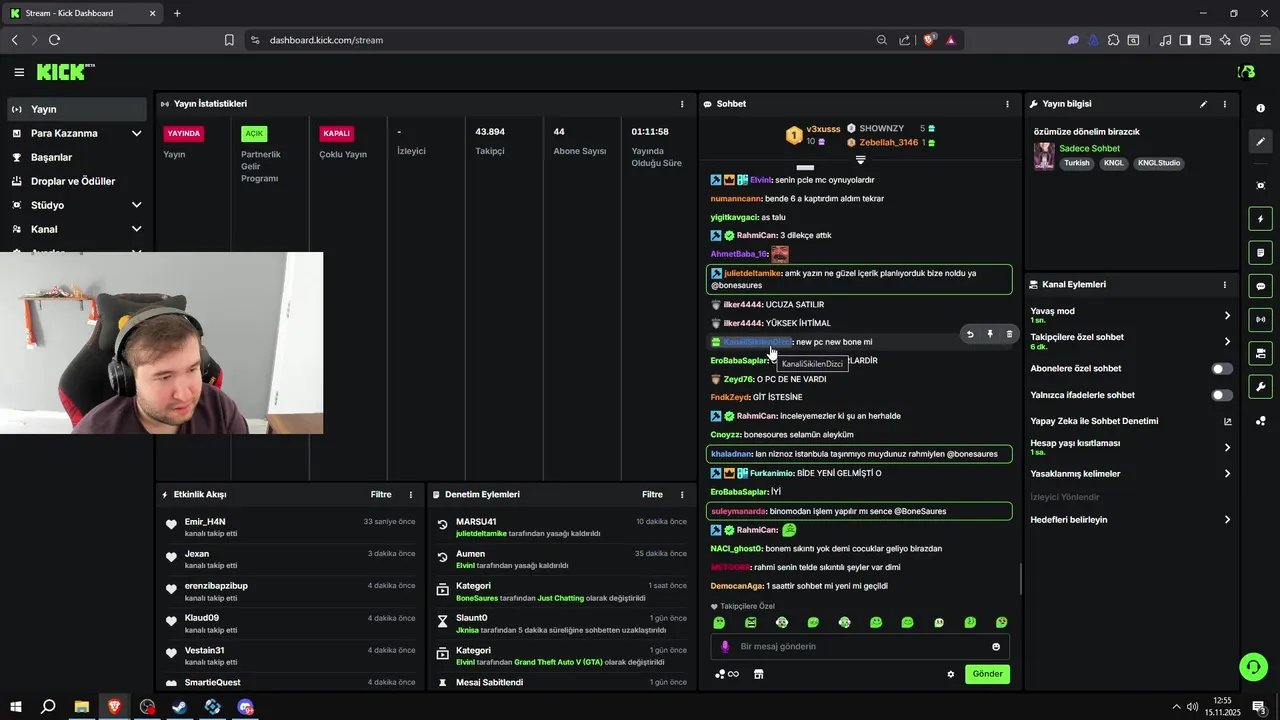Open Filtre in Etkinlik Akışı panel
1280x720 pixels.
point(380,495)
